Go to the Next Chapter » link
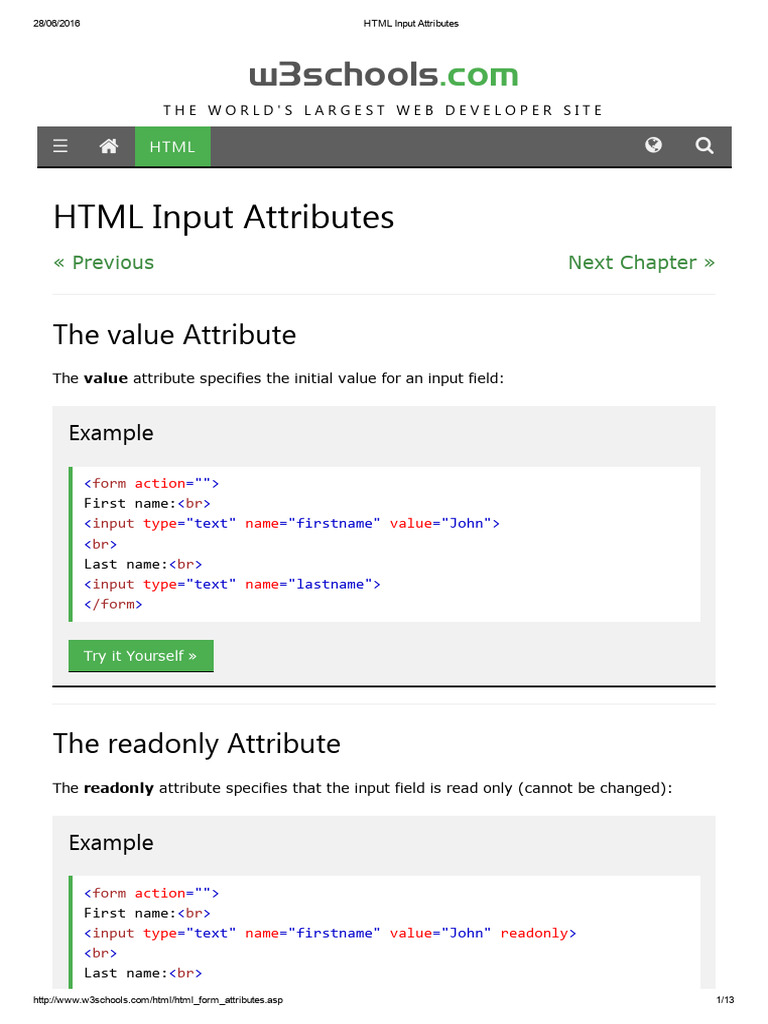 point(641,262)
